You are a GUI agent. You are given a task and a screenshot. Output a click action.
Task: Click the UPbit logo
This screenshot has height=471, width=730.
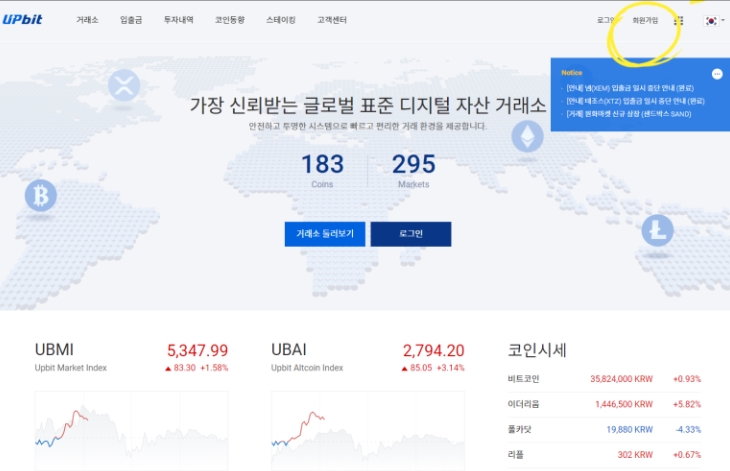tap(22, 20)
